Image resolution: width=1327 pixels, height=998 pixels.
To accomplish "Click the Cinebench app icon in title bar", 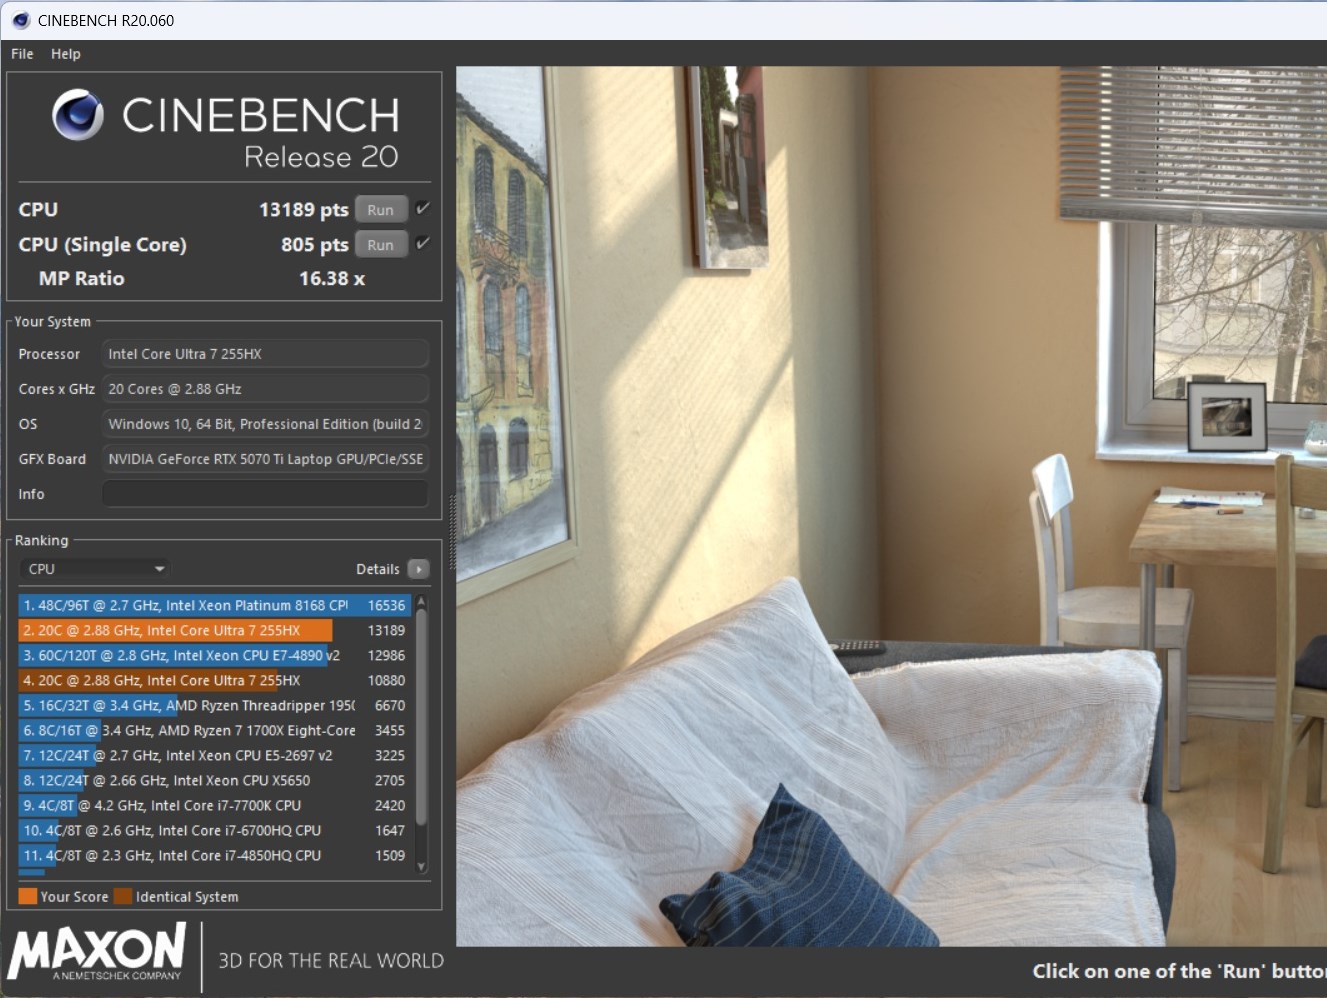I will pos(20,20).
